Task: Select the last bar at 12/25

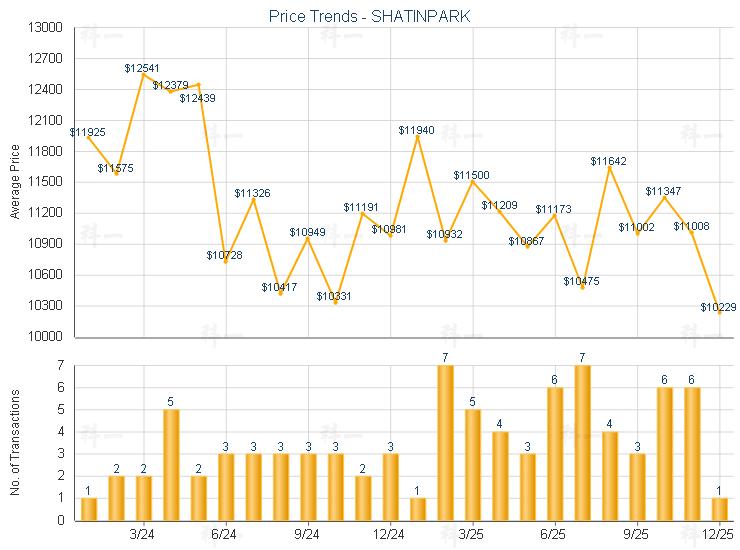Action: [x=719, y=509]
